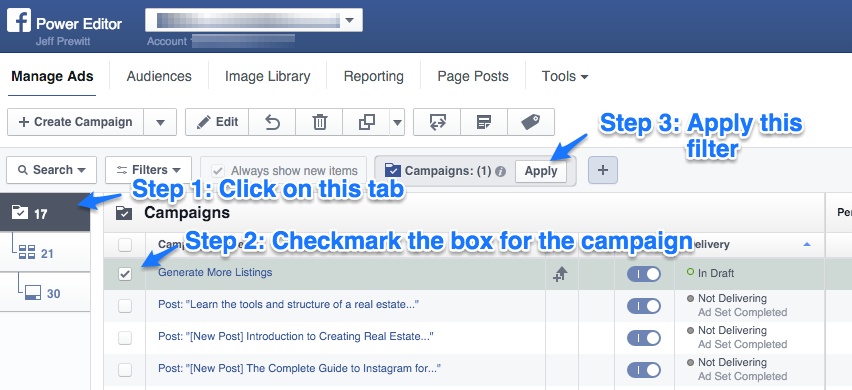Open the Image Library tab
The height and width of the screenshot is (390, 852).
tap(267, 77)
